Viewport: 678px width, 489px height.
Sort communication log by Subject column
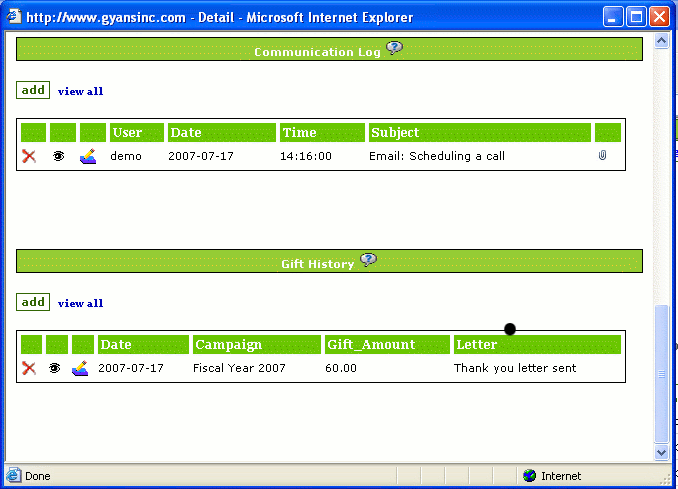click(395, 133)
